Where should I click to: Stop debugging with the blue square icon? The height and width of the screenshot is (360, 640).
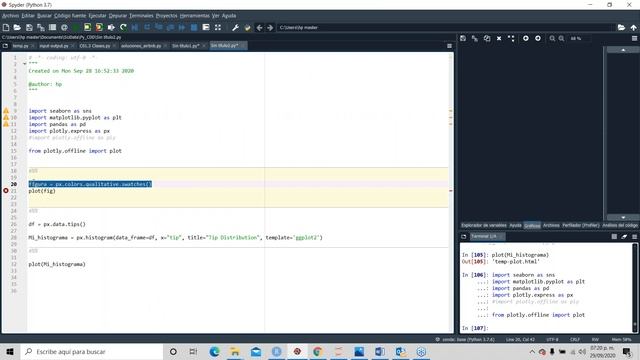coord(194,27)
